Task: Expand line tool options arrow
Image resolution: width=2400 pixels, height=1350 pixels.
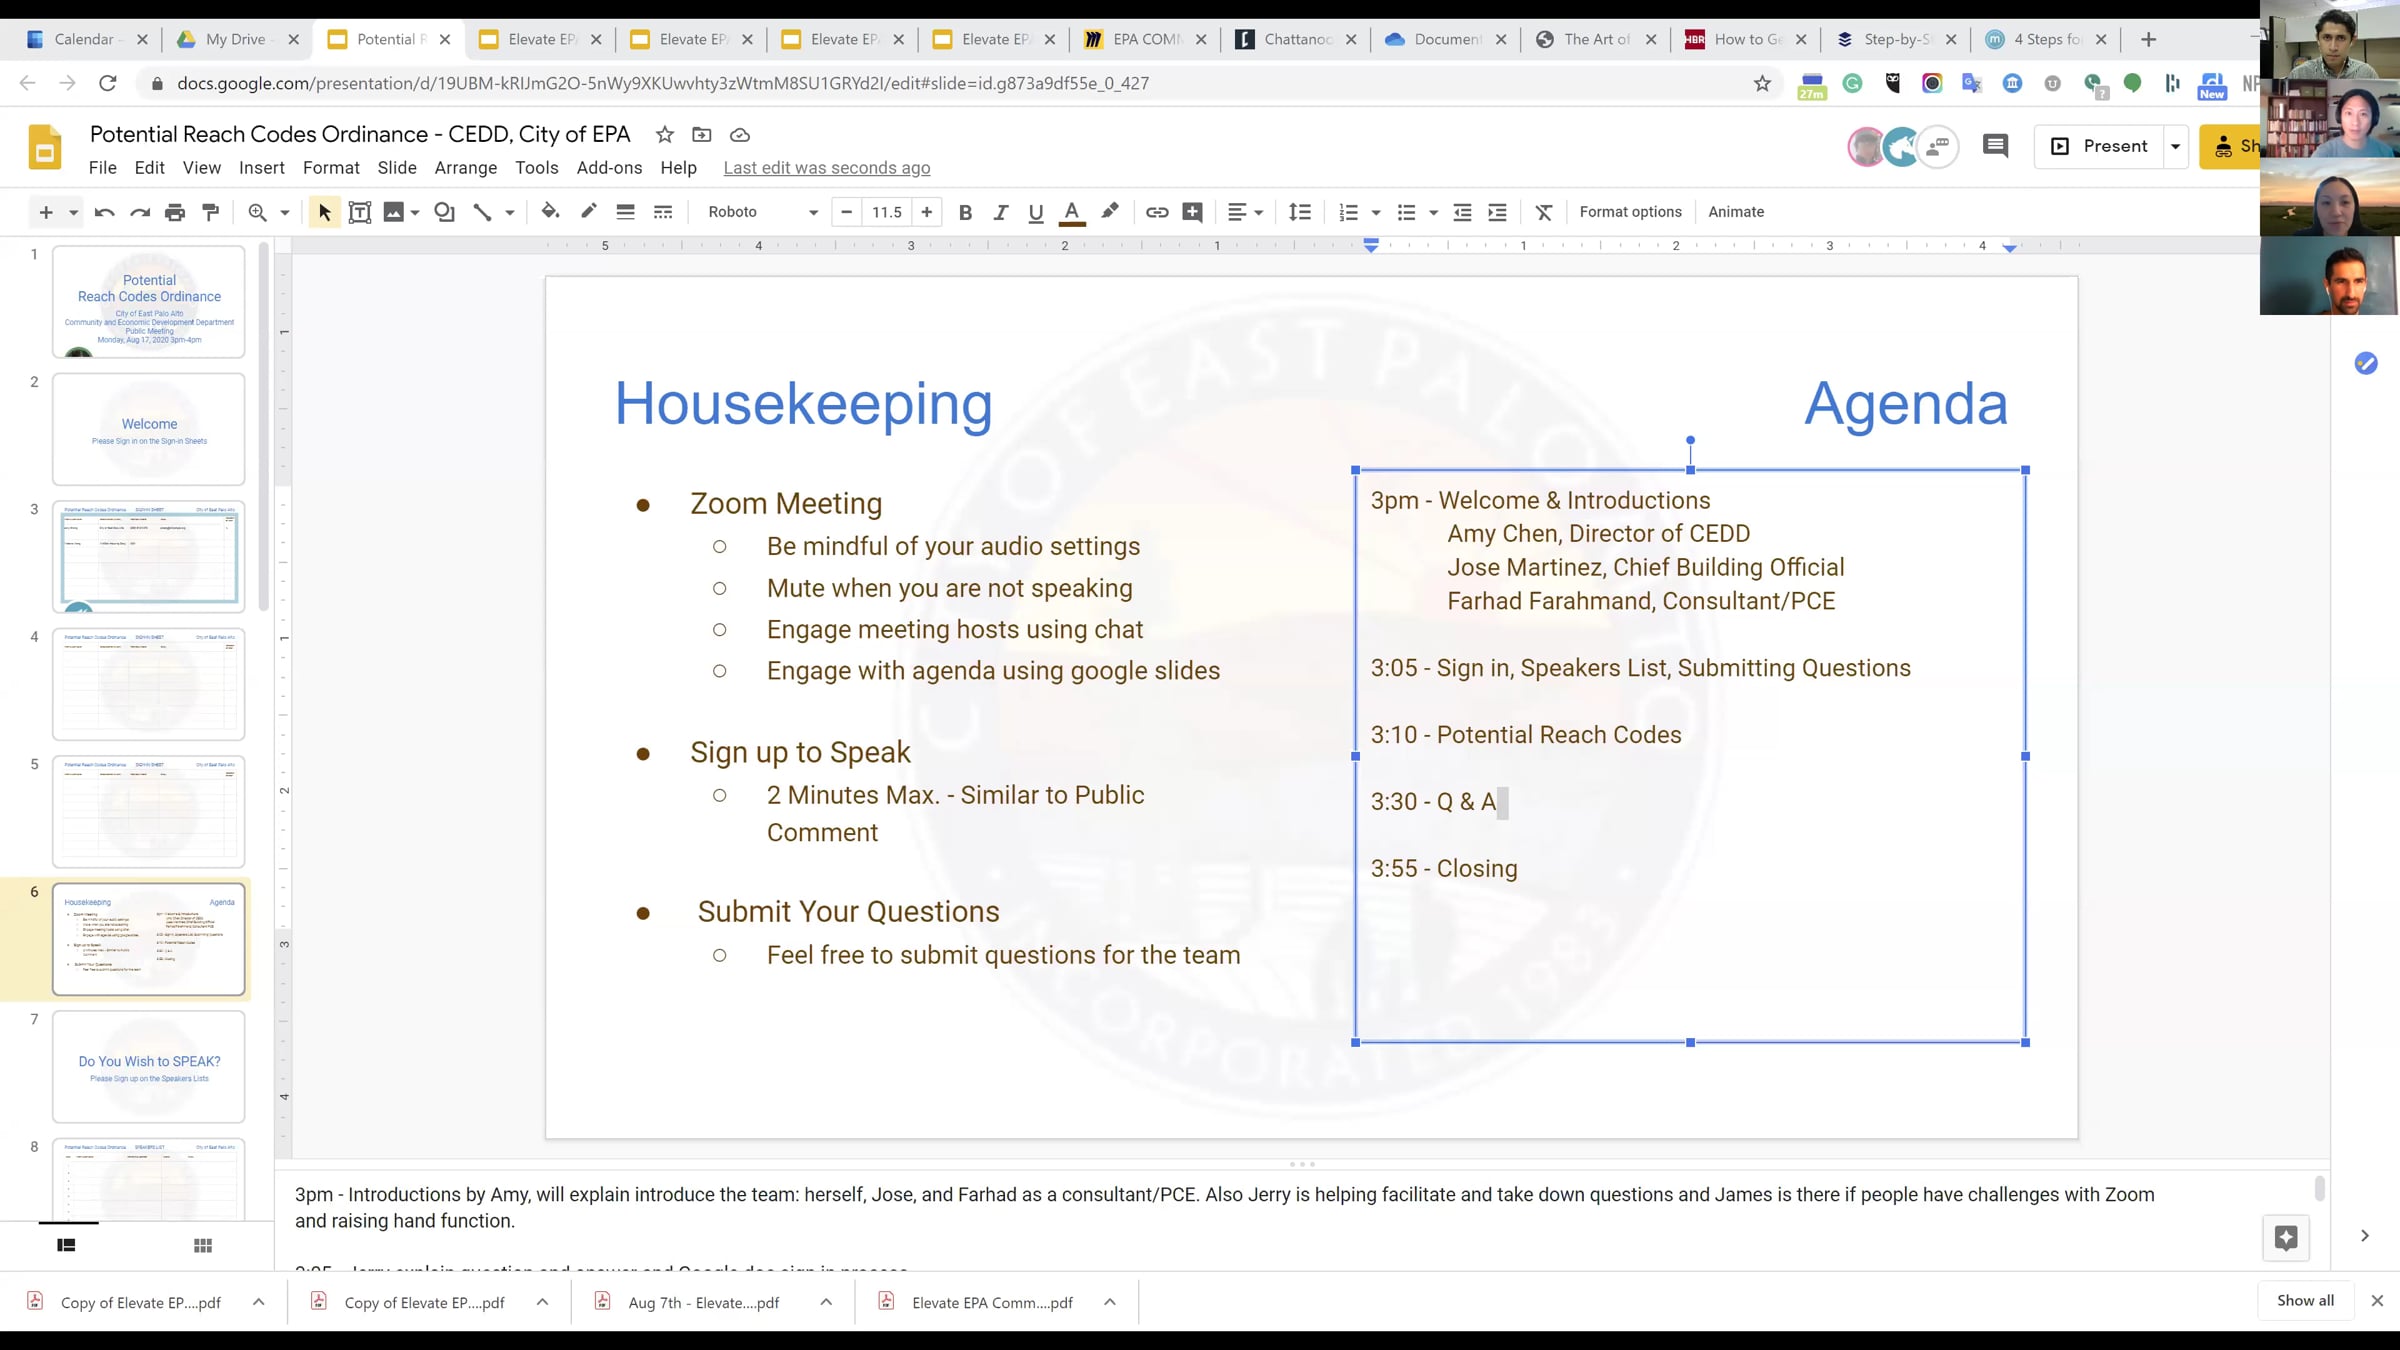Action: click(510, 212)
